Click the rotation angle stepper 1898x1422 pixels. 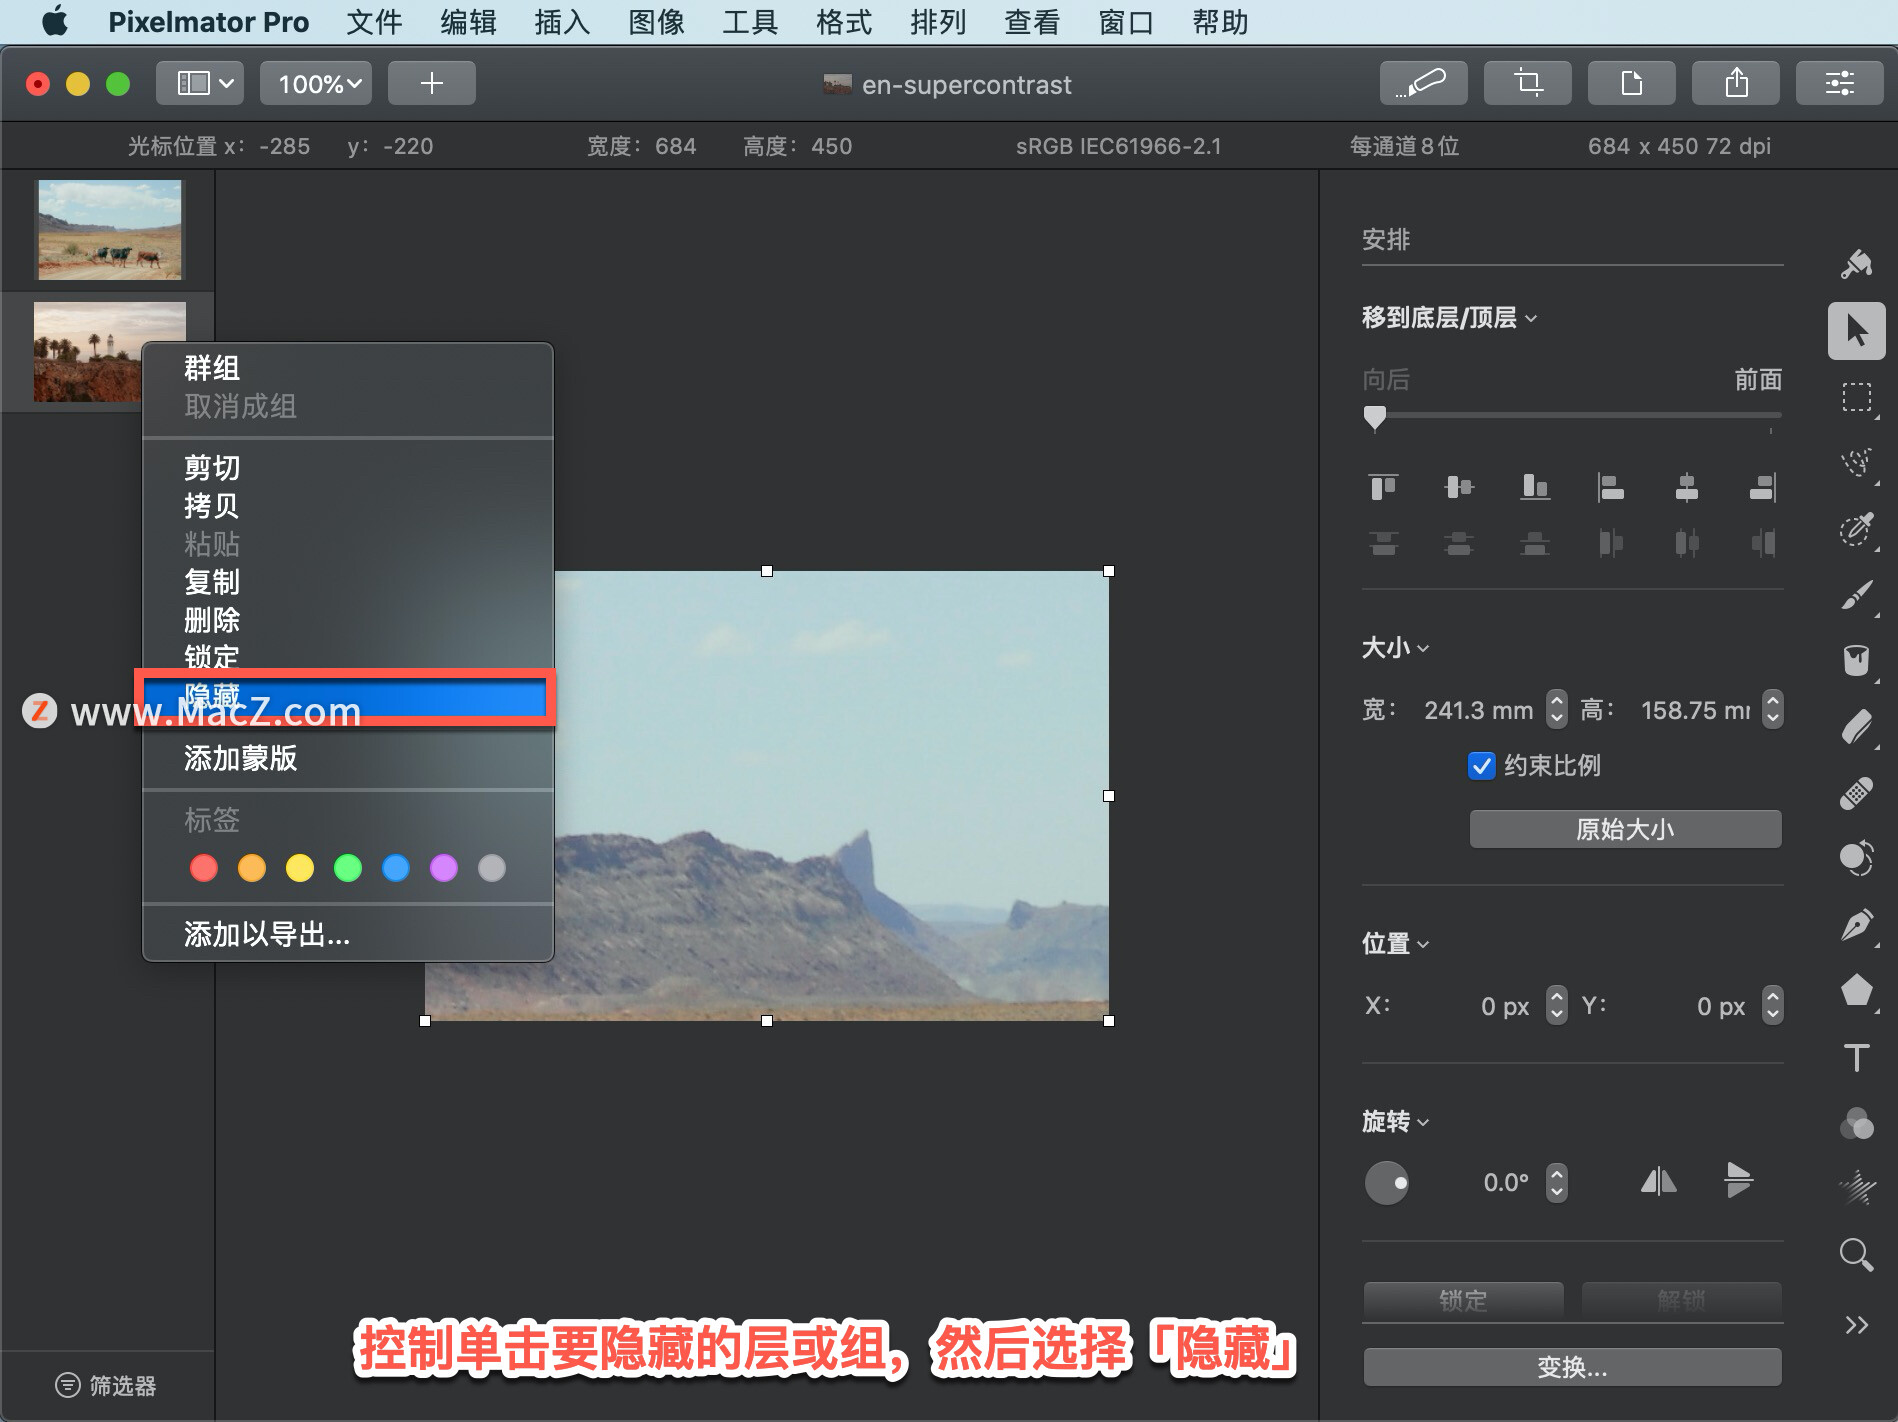pyautogui.click(x=1557, y=1182)
